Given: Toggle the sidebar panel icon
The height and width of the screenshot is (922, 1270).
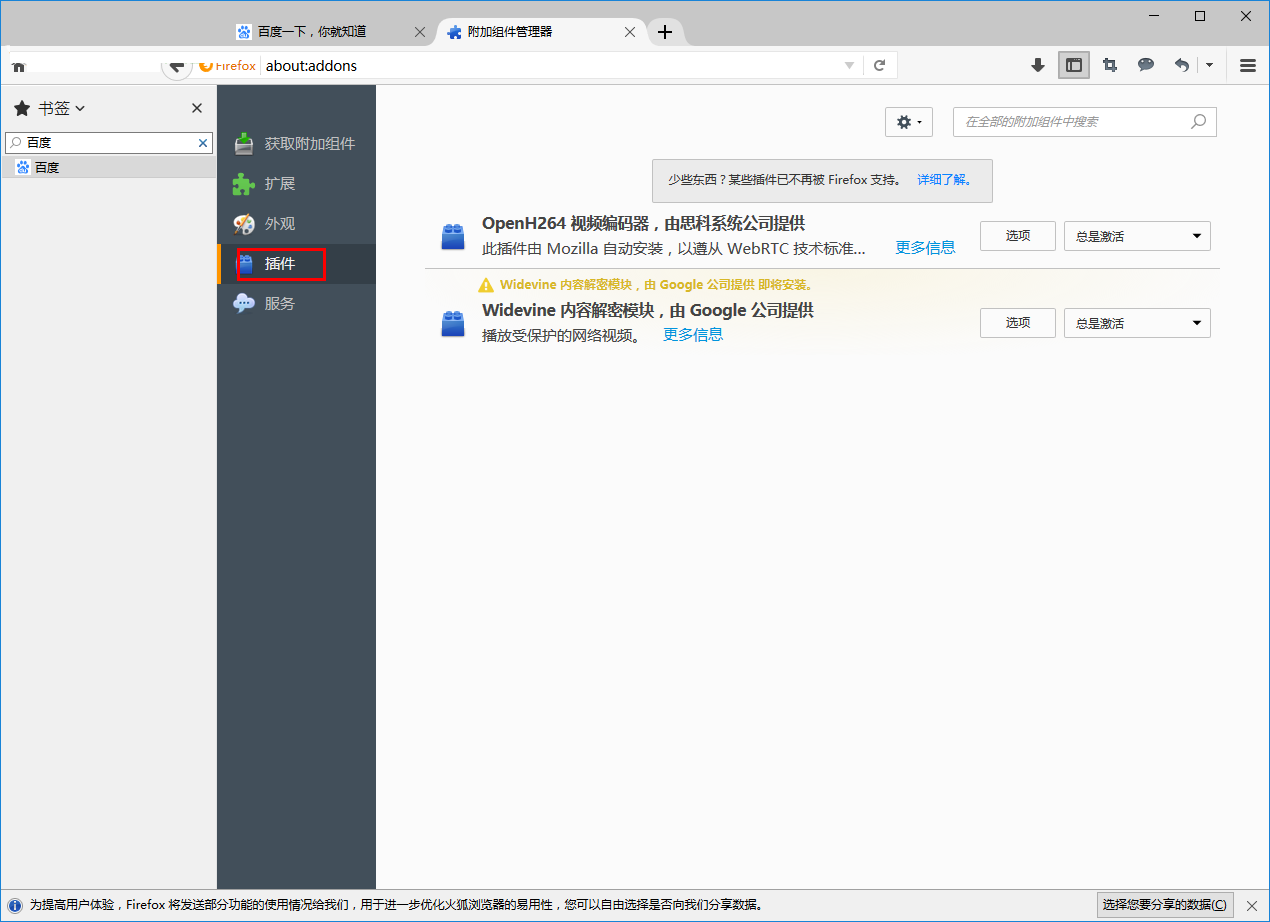Looking at the screenshot, I should click(x=1074, y=65).
